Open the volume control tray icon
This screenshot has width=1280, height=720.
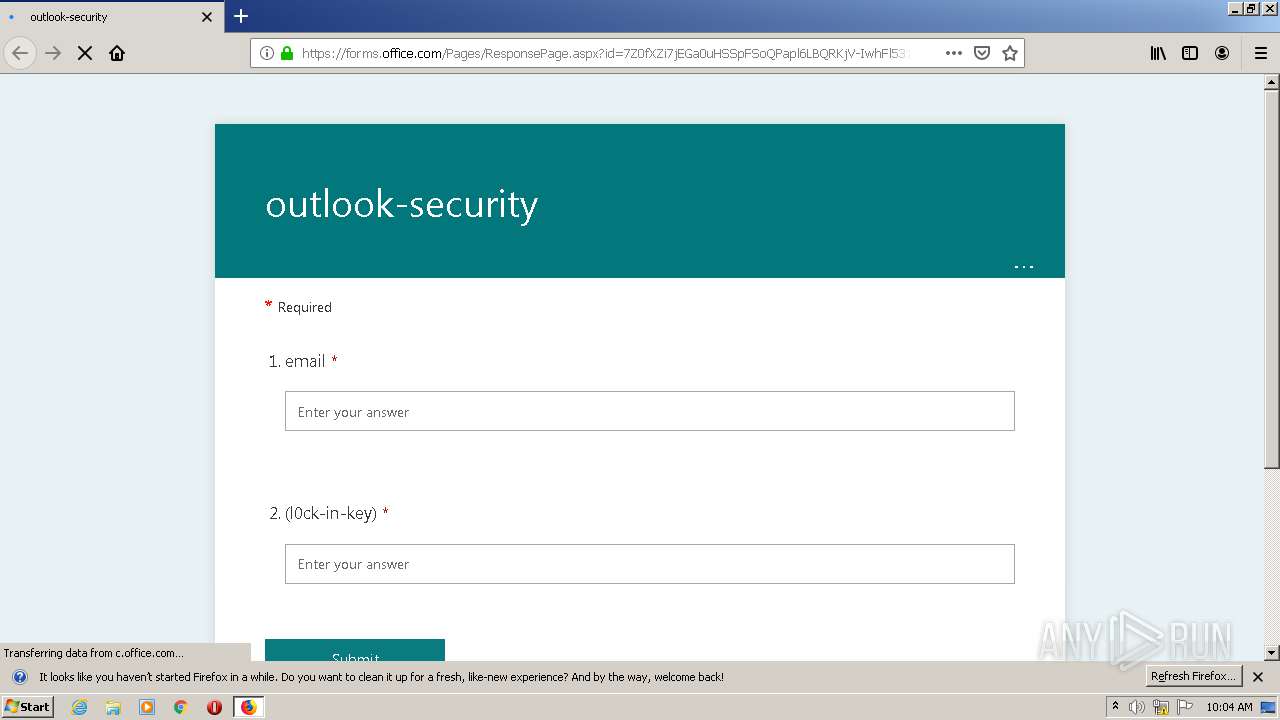tap(1137, 707)
